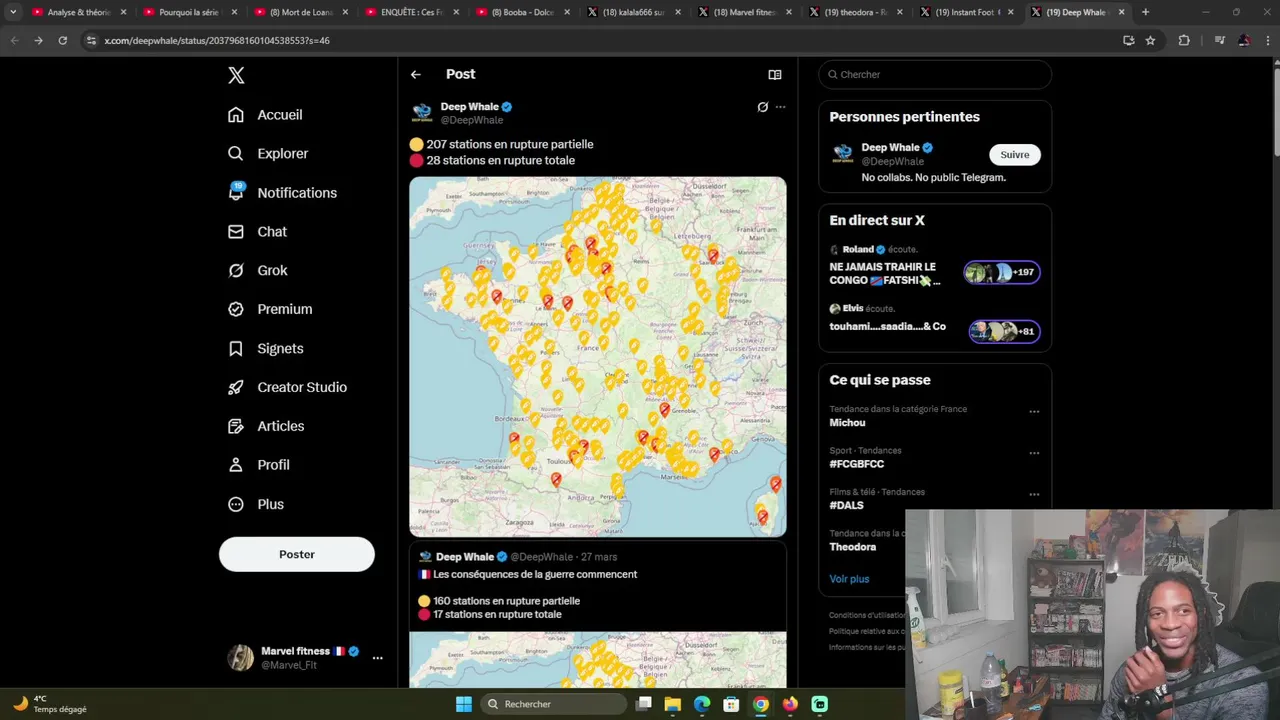The width and height of the screenshot is (1280, 720).
Task: Open the tab search dropdown
Action: 13,12
